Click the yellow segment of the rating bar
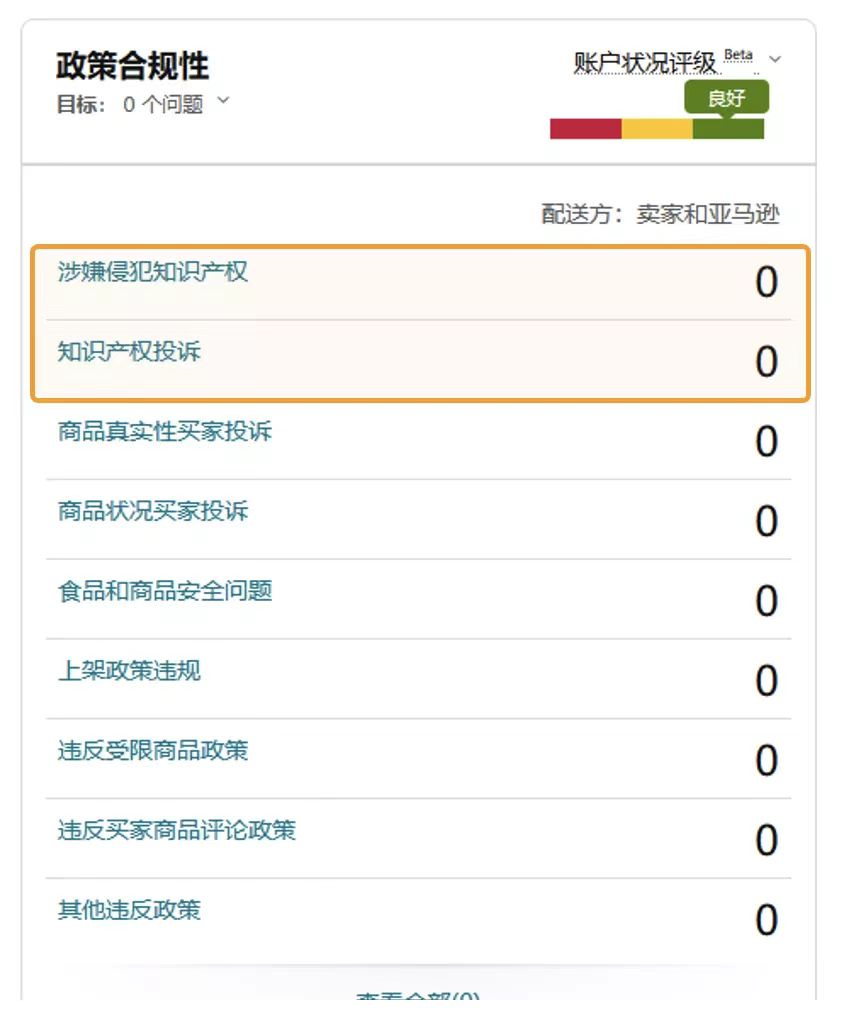 [657, 130]
